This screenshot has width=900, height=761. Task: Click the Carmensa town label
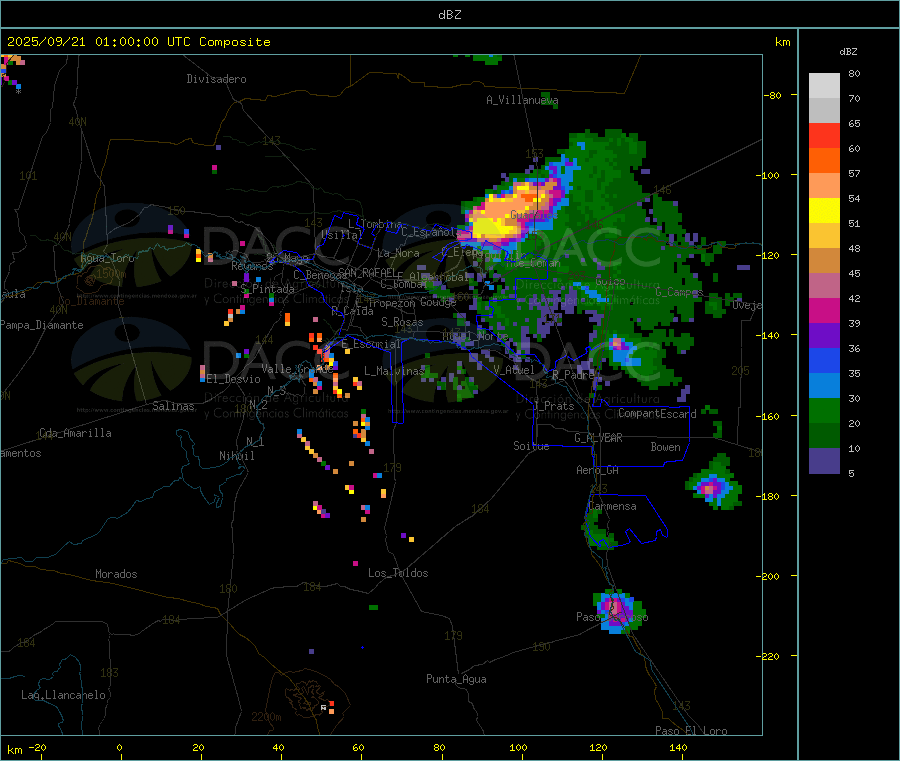(612, 506)
